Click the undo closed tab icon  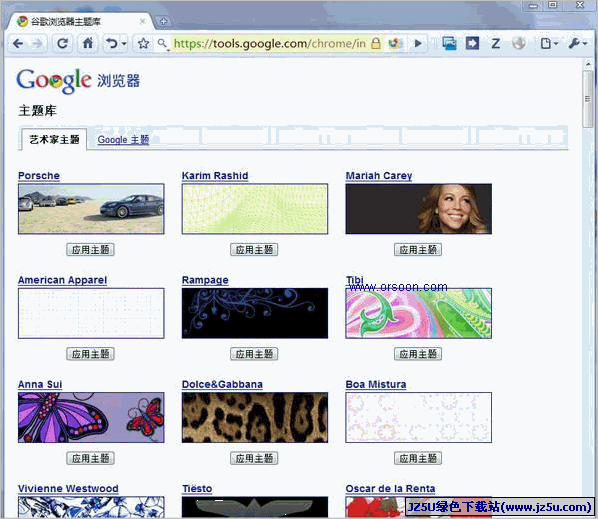click(x=111, y=43)
